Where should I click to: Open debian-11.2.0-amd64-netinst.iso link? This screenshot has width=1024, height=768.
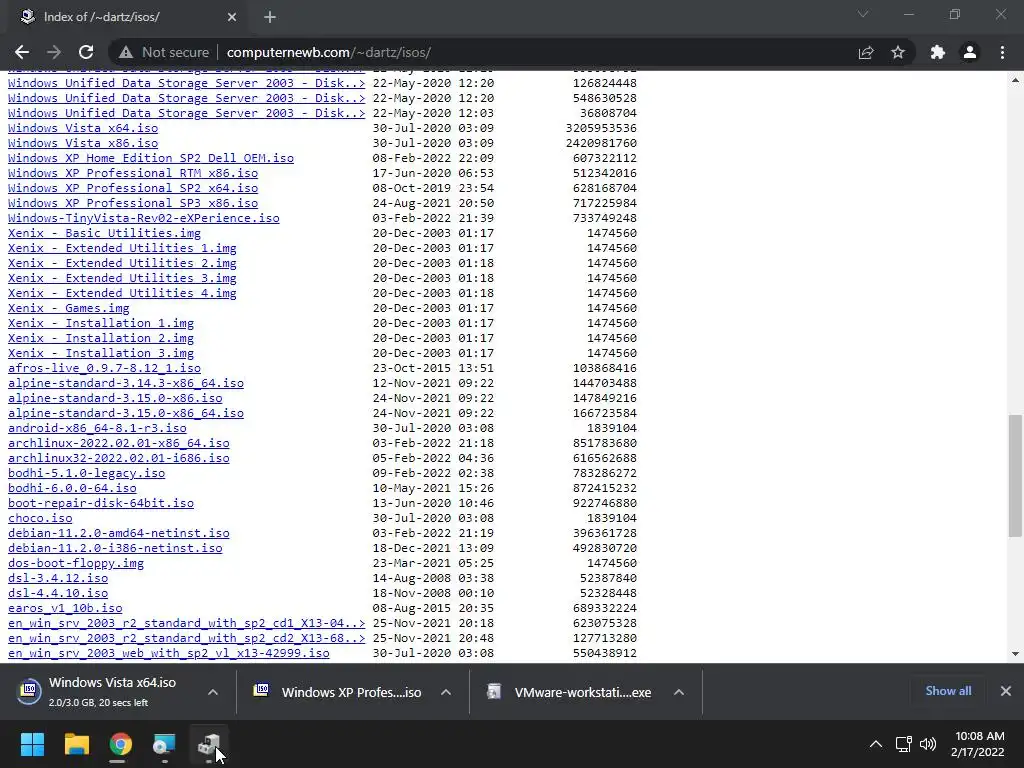pos(119,534)
